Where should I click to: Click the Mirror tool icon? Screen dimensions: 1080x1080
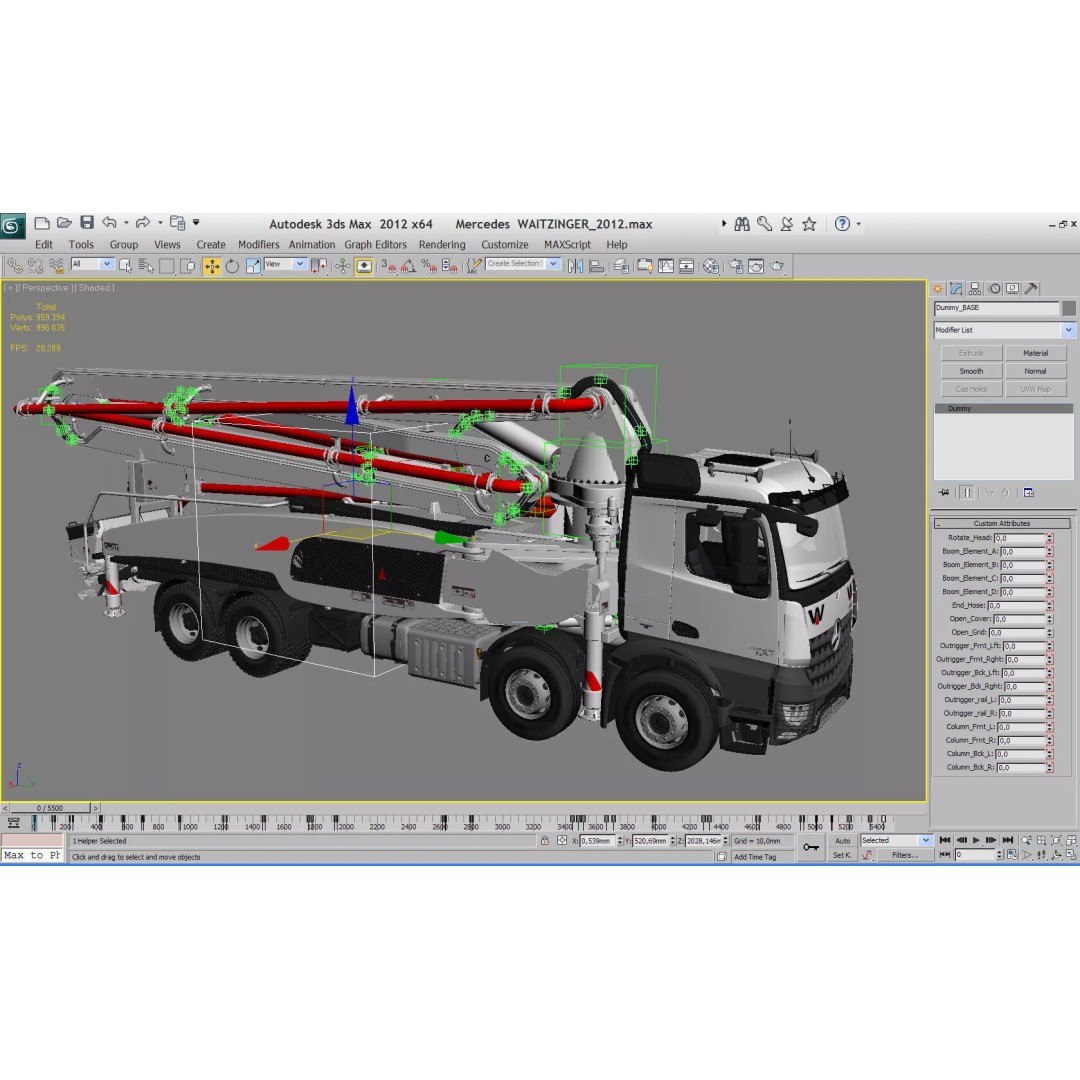575,266
